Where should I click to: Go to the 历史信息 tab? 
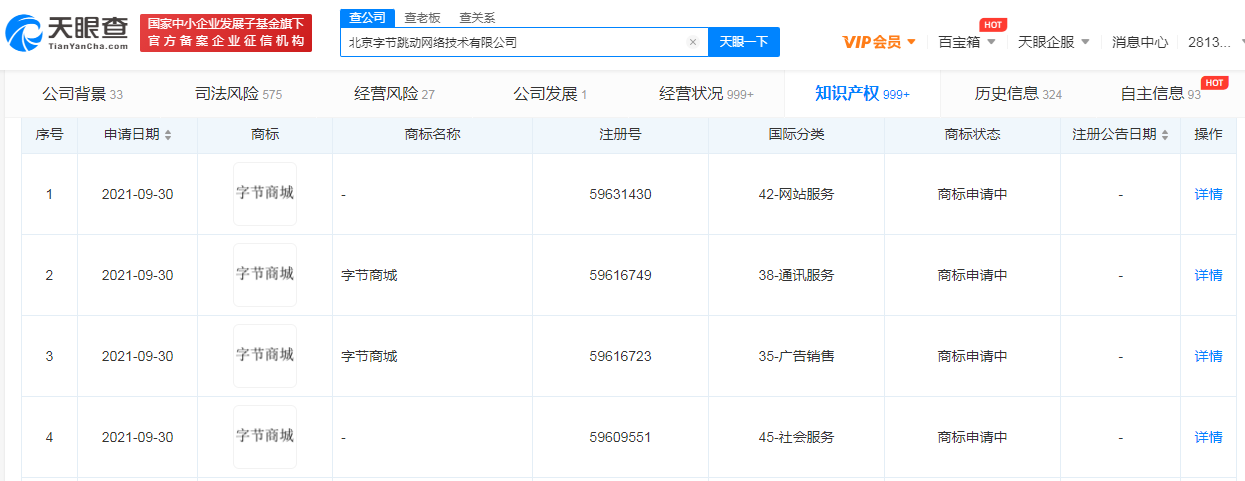click(1018, 94)
